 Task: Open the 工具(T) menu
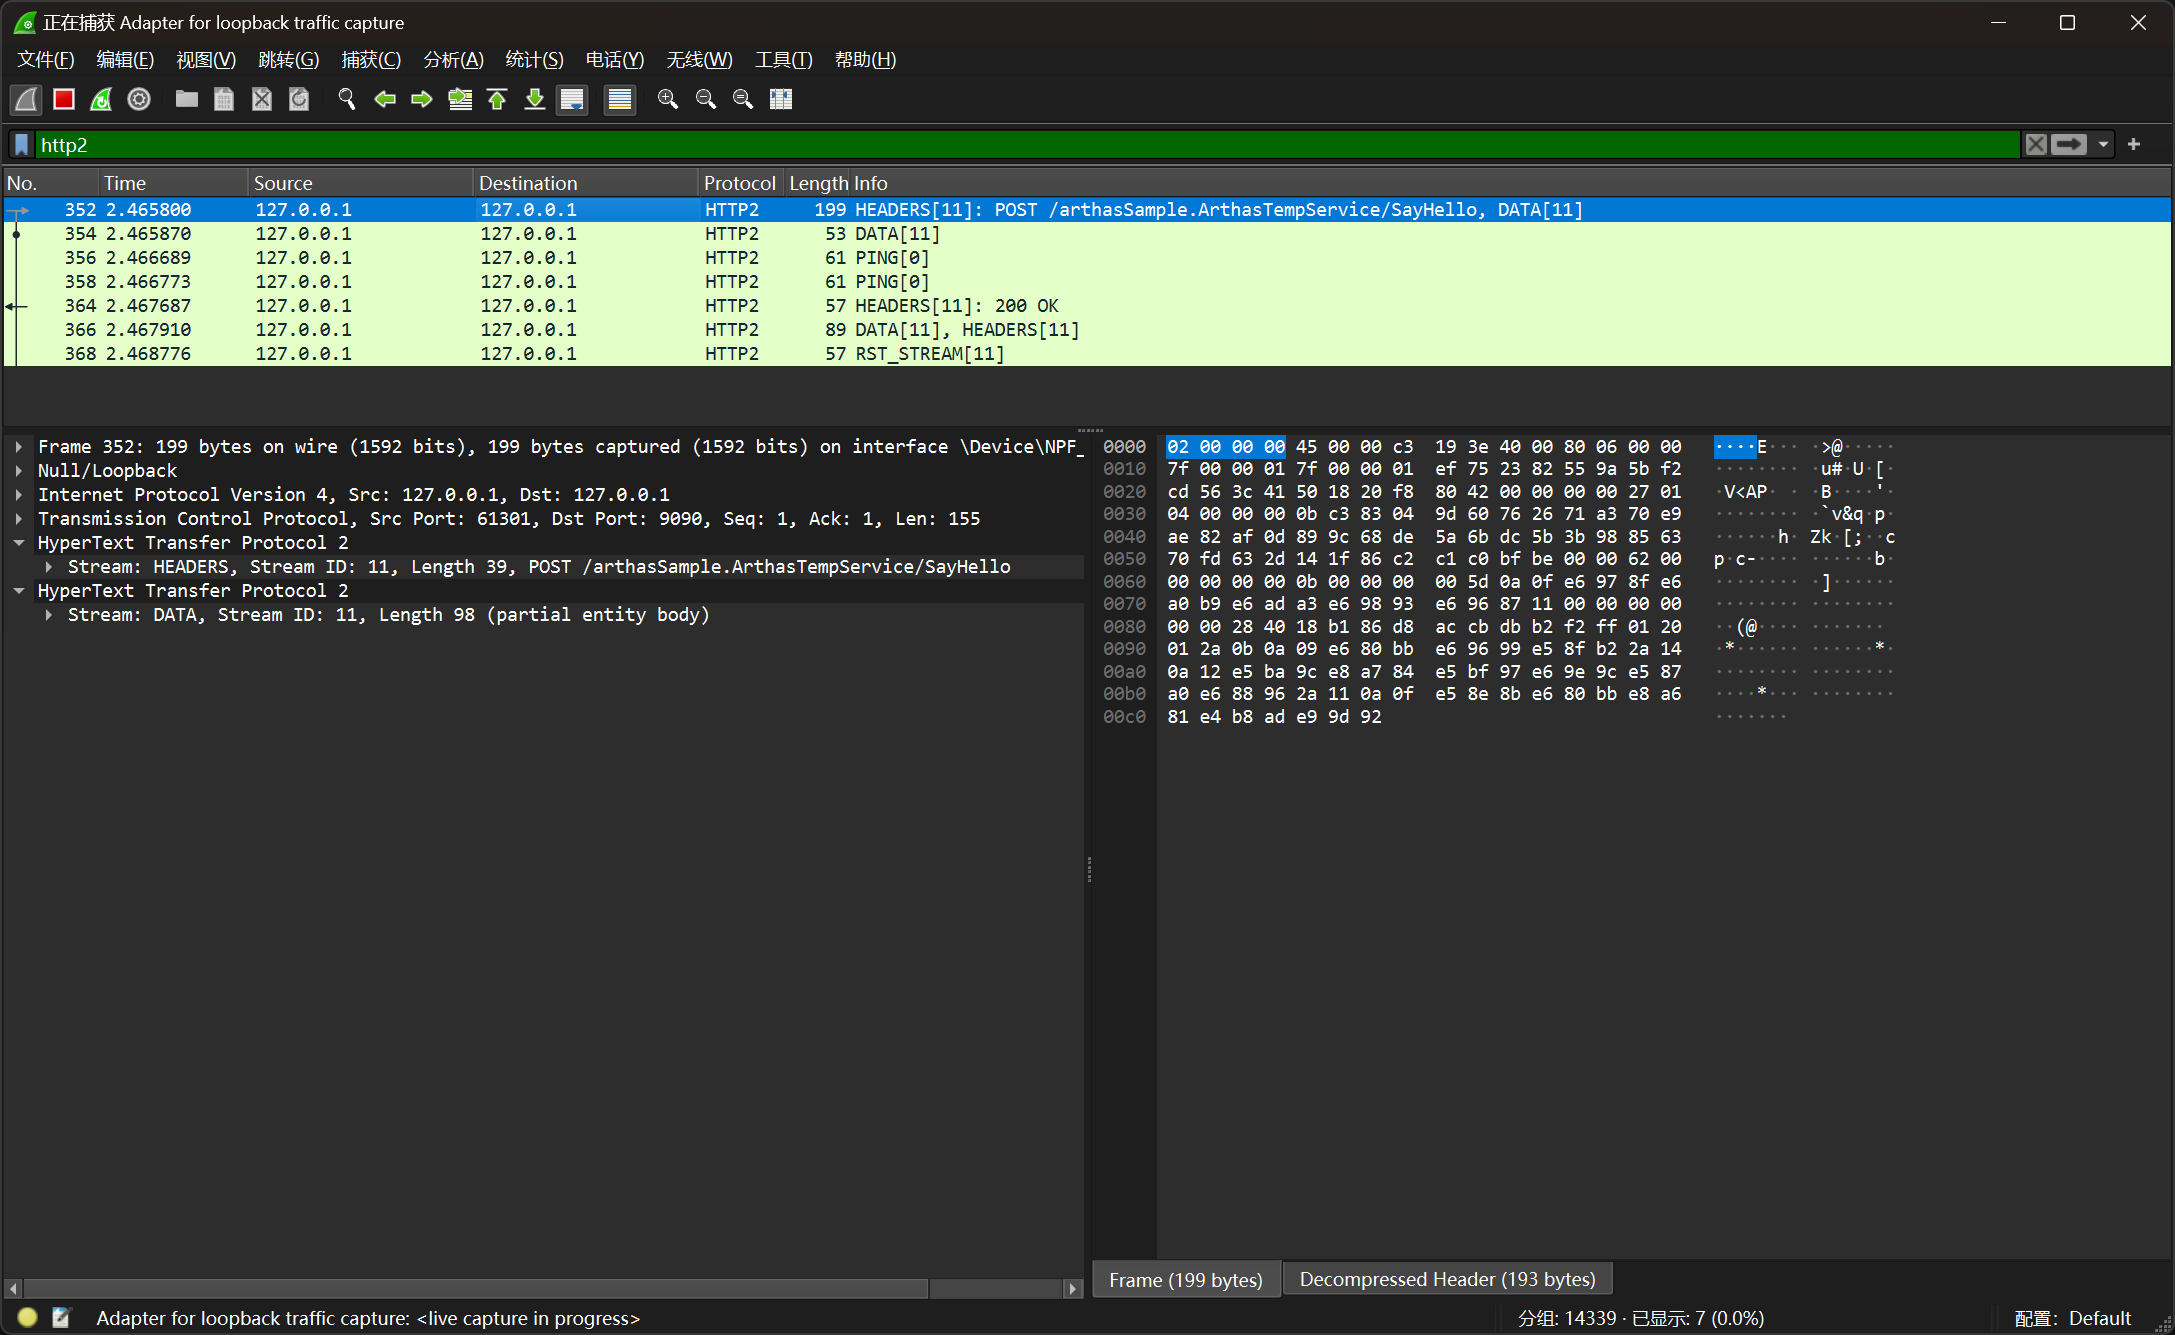(x=783, y=60)
